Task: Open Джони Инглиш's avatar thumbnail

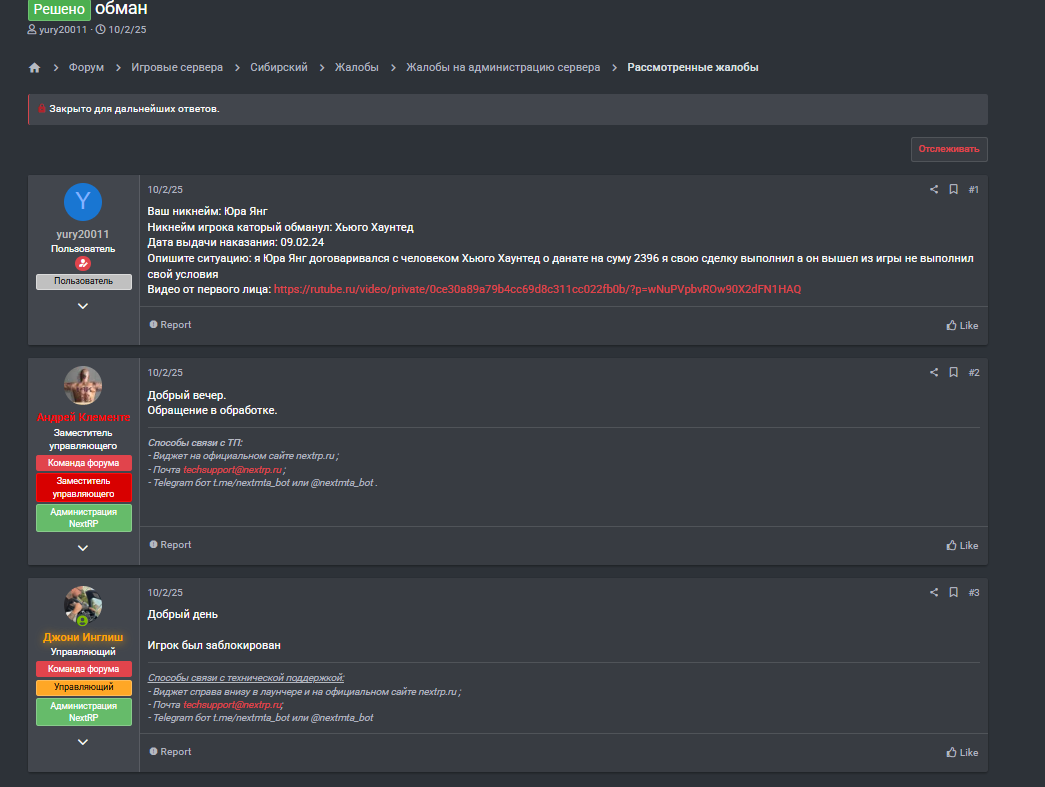Action: [x=83, y=605]
